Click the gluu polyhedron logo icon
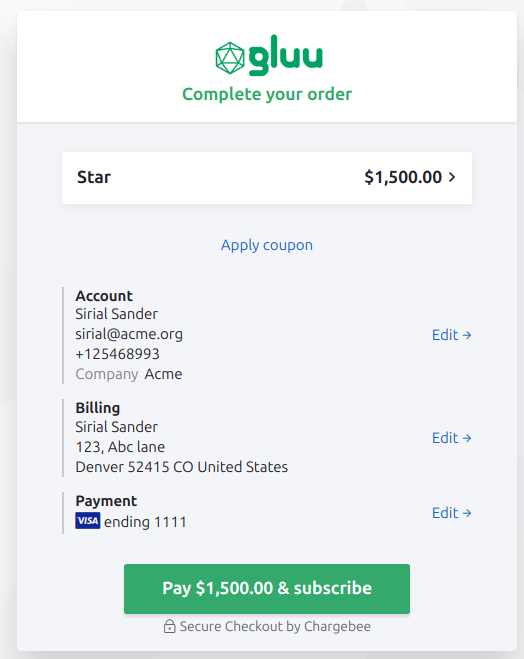The width and height of the screenshot is (524, 659). coord(230,58)
